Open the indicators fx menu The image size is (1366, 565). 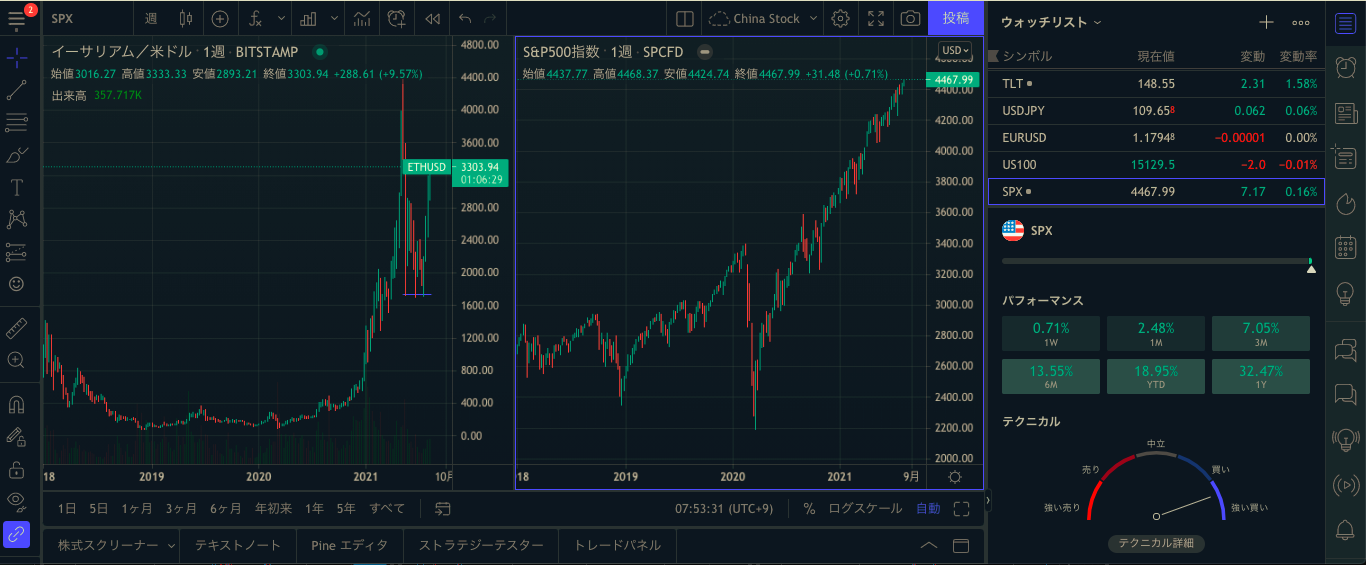256,18
